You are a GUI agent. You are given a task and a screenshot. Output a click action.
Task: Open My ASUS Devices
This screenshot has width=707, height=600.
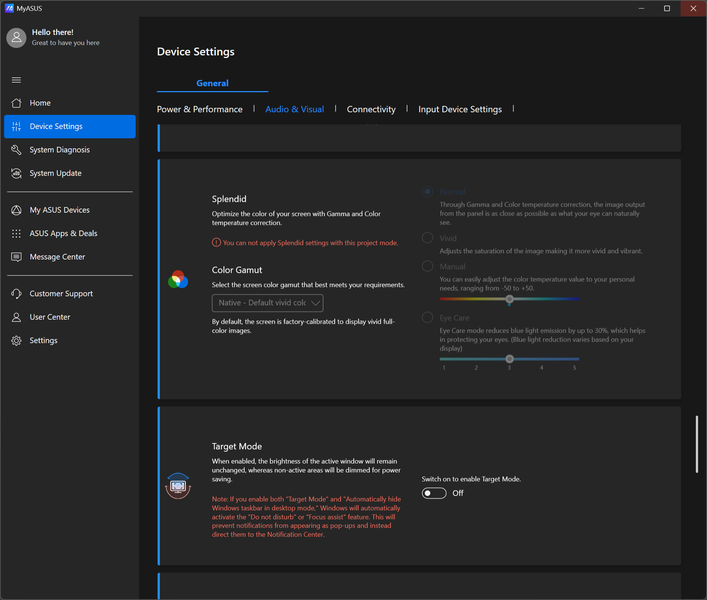tap(70, 210)
